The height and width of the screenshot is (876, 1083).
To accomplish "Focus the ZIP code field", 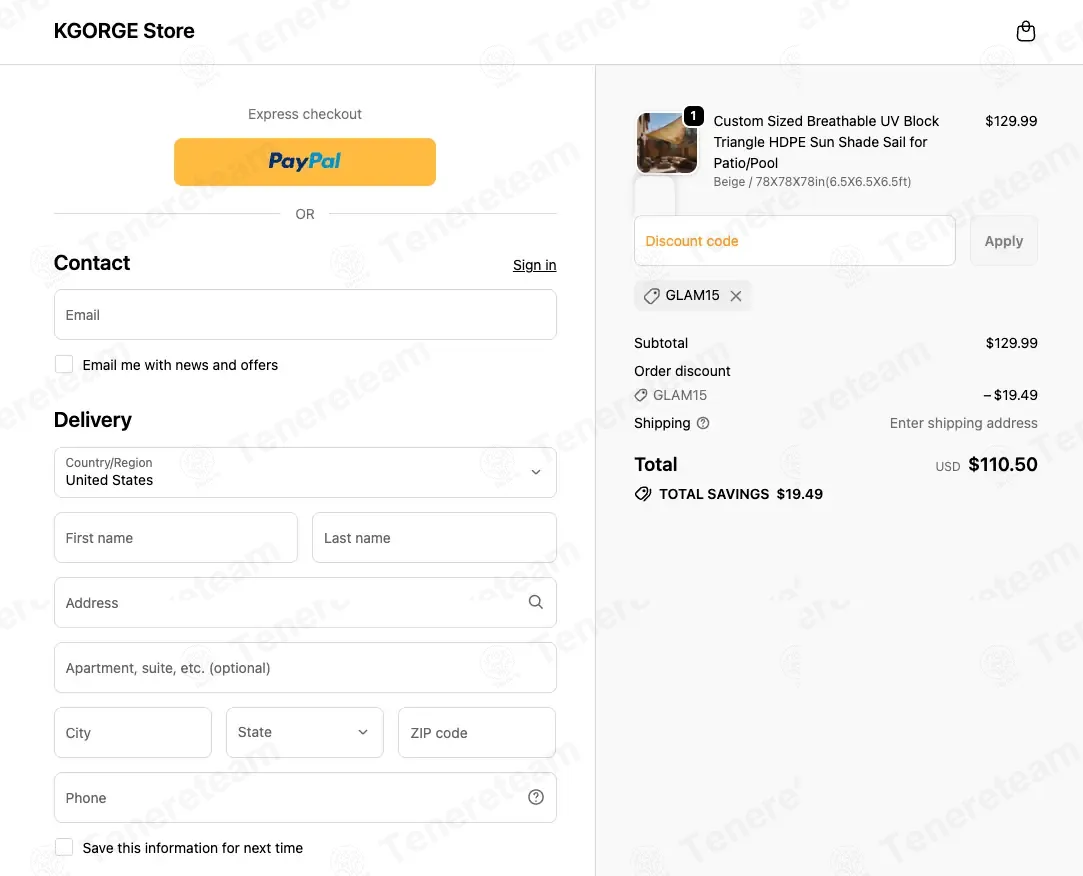I will tap(477, 732).
